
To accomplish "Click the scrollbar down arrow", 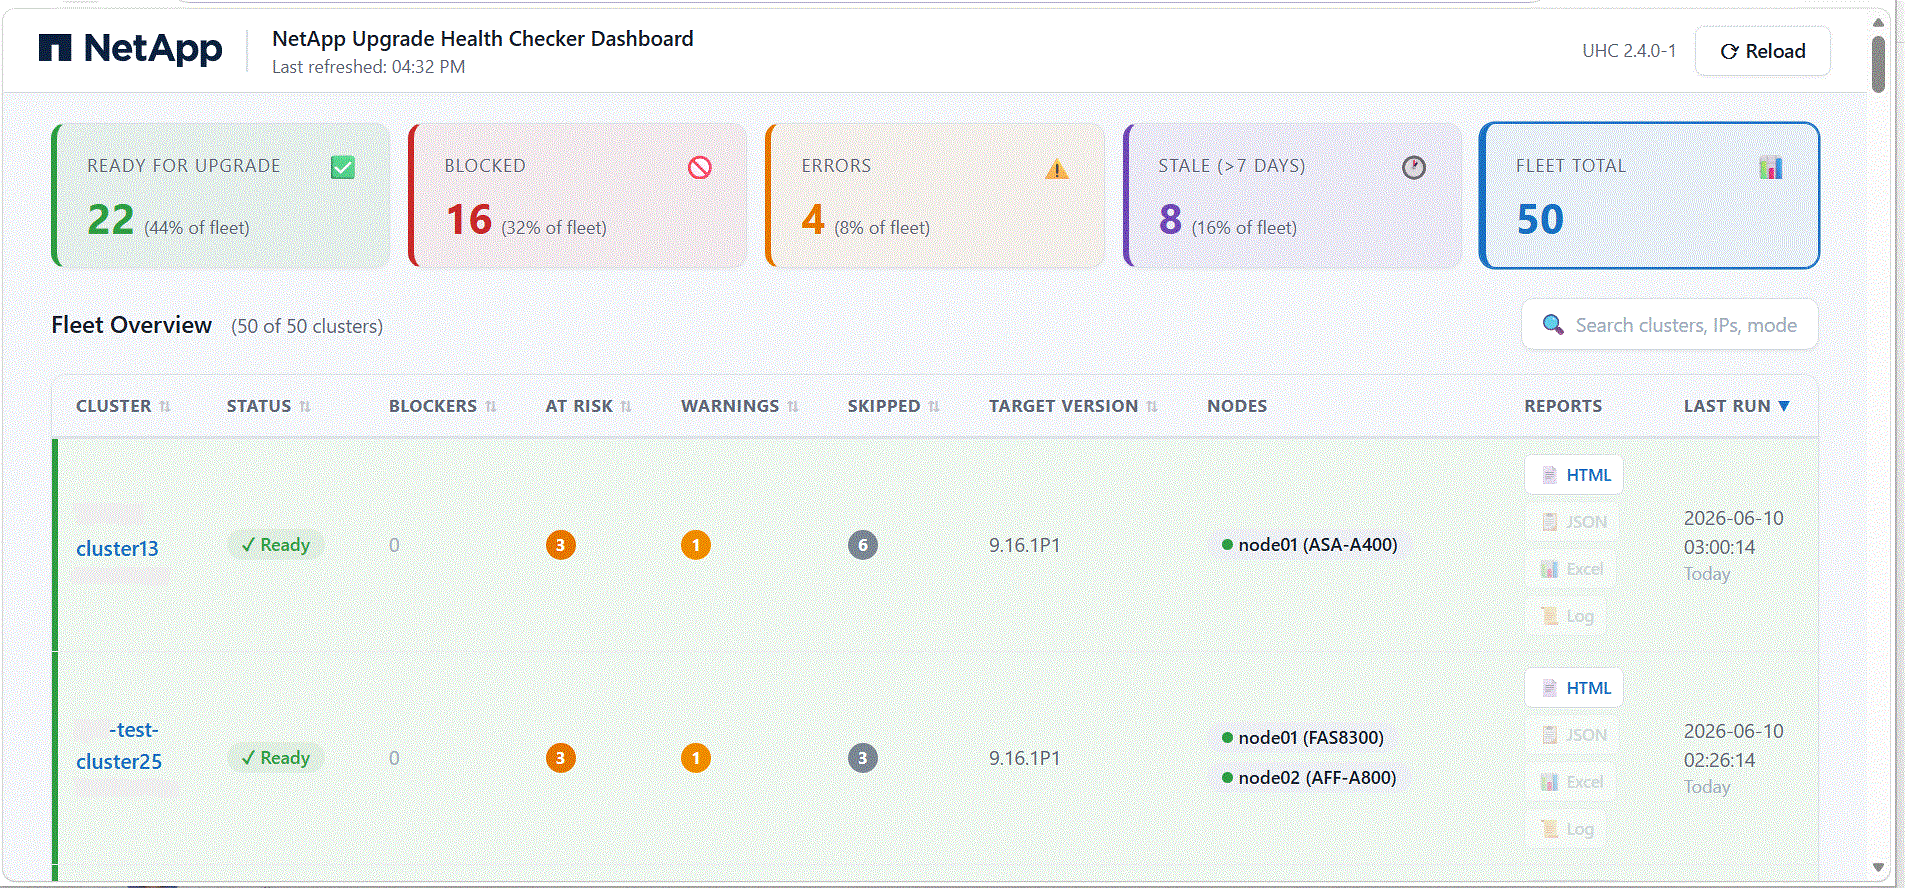I will tap(1878, 867).
